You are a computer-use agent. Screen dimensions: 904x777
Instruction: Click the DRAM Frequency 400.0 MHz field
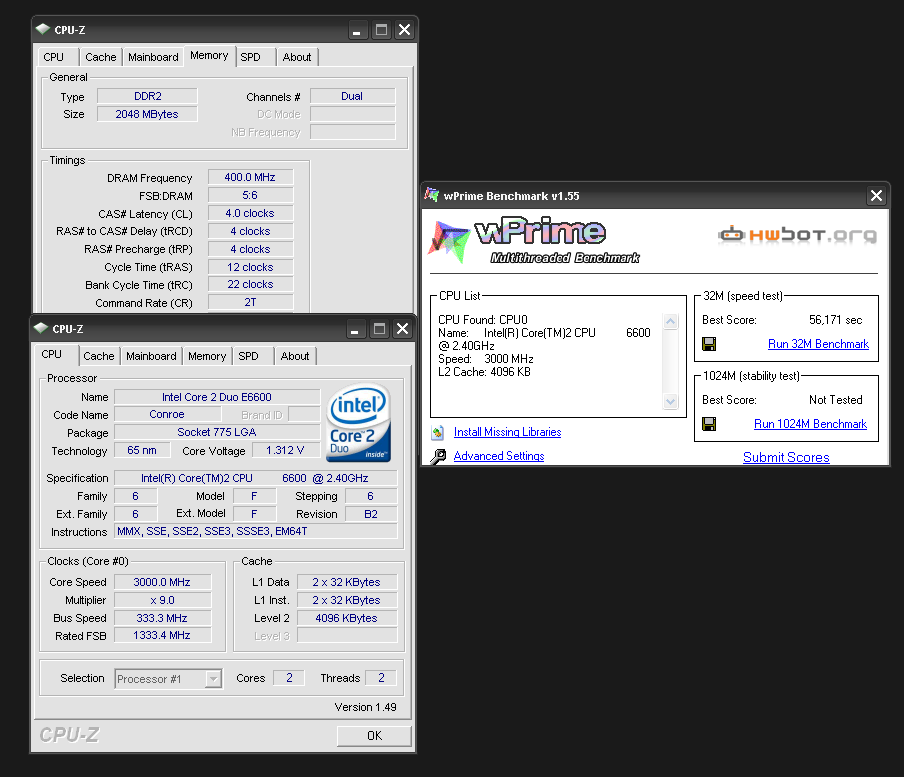250,178
